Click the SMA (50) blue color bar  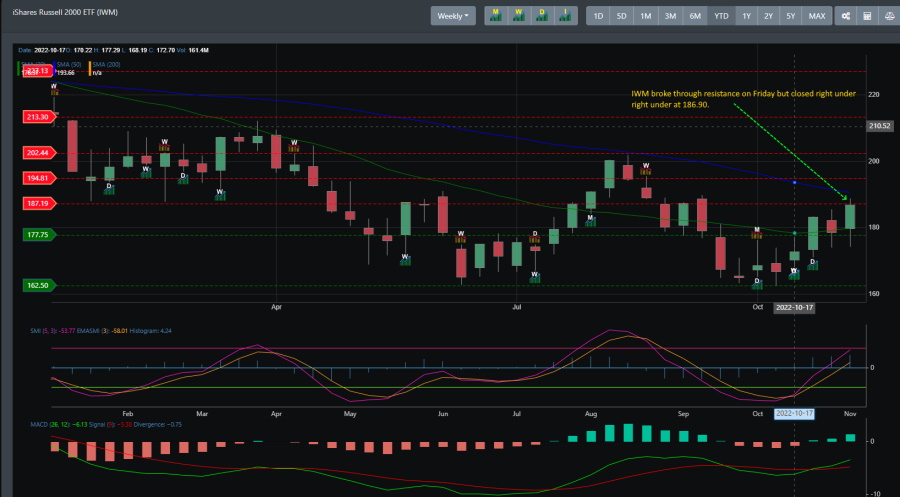pos(55,69)
